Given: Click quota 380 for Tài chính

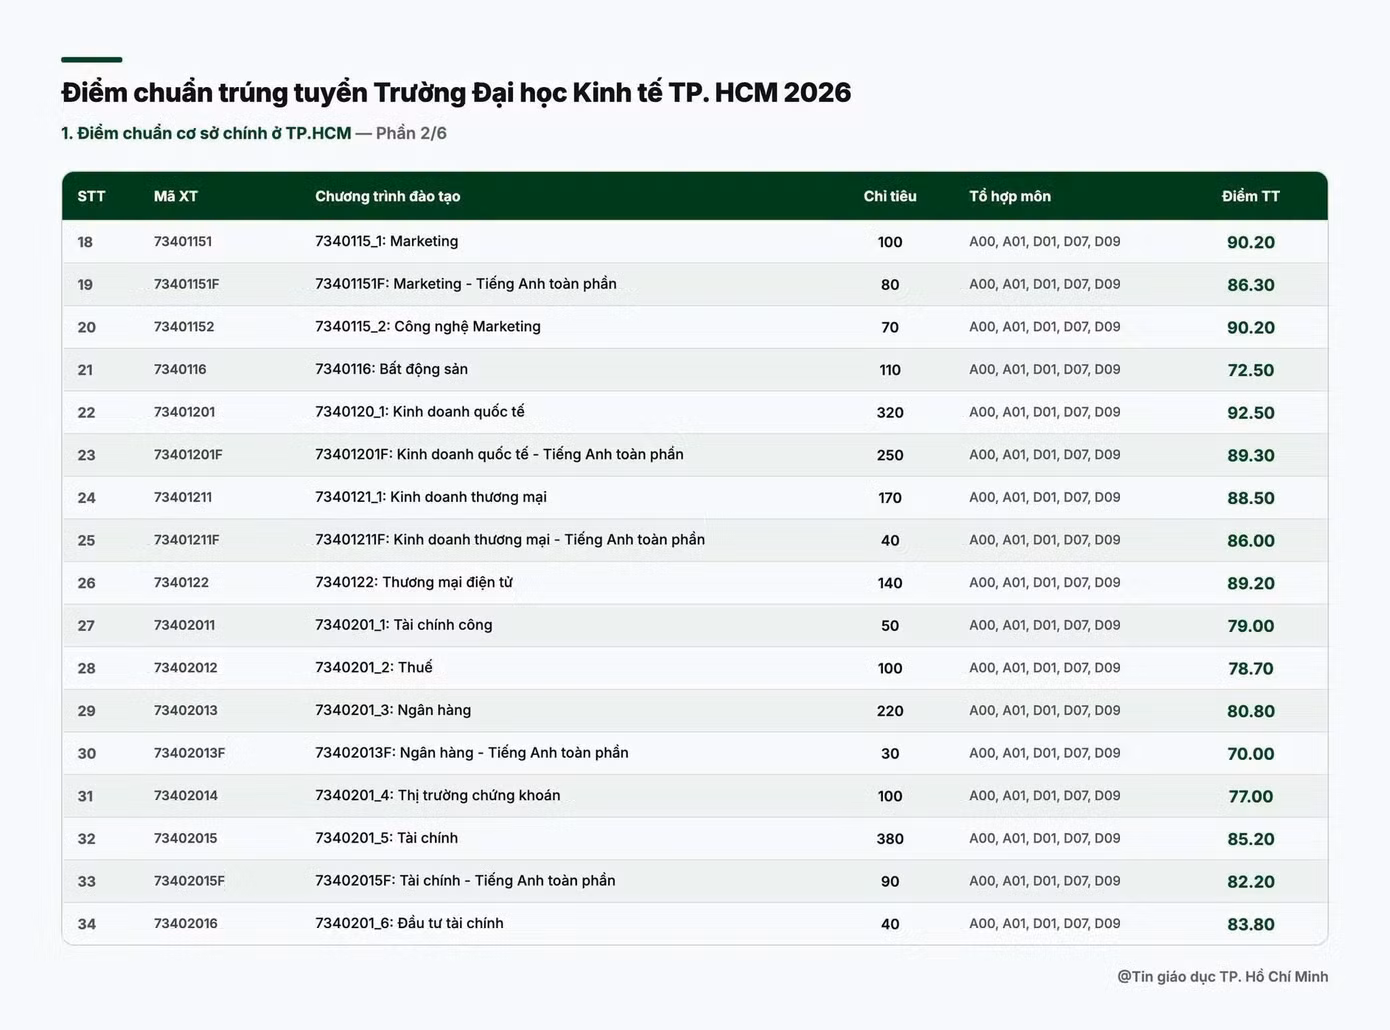Looking at the screenshot, I should click(890, 839).
